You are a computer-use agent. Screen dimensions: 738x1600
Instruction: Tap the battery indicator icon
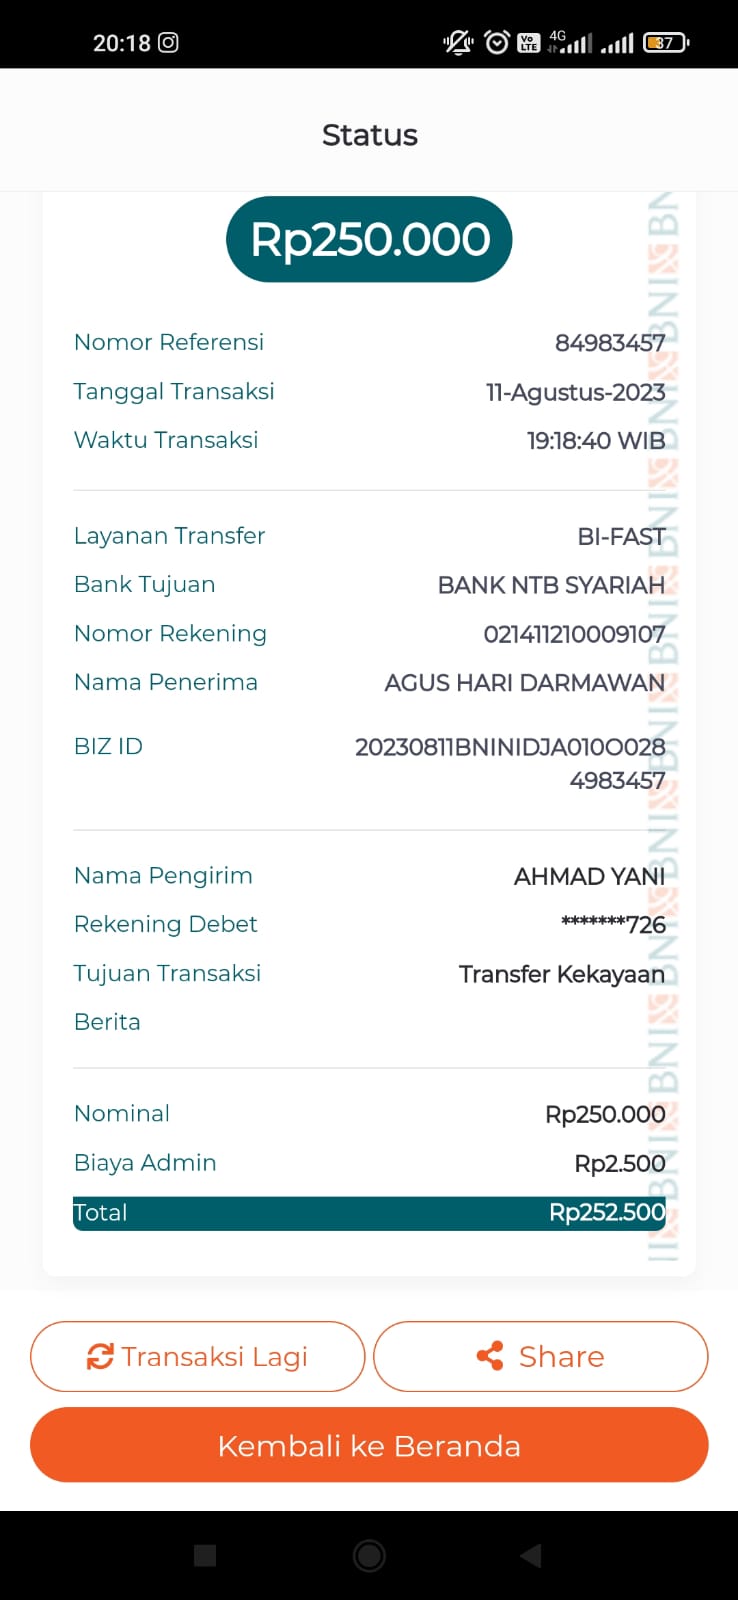coord(666,42)
